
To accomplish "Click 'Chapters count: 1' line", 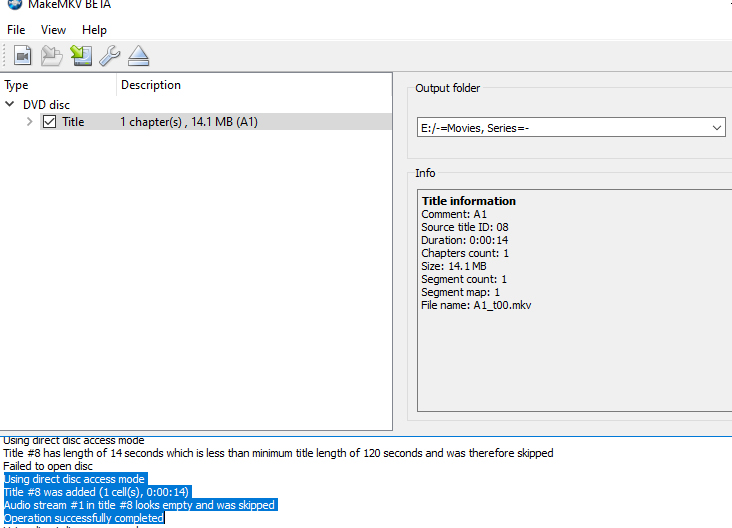I will pyautogui.click(x=465, y=253).
